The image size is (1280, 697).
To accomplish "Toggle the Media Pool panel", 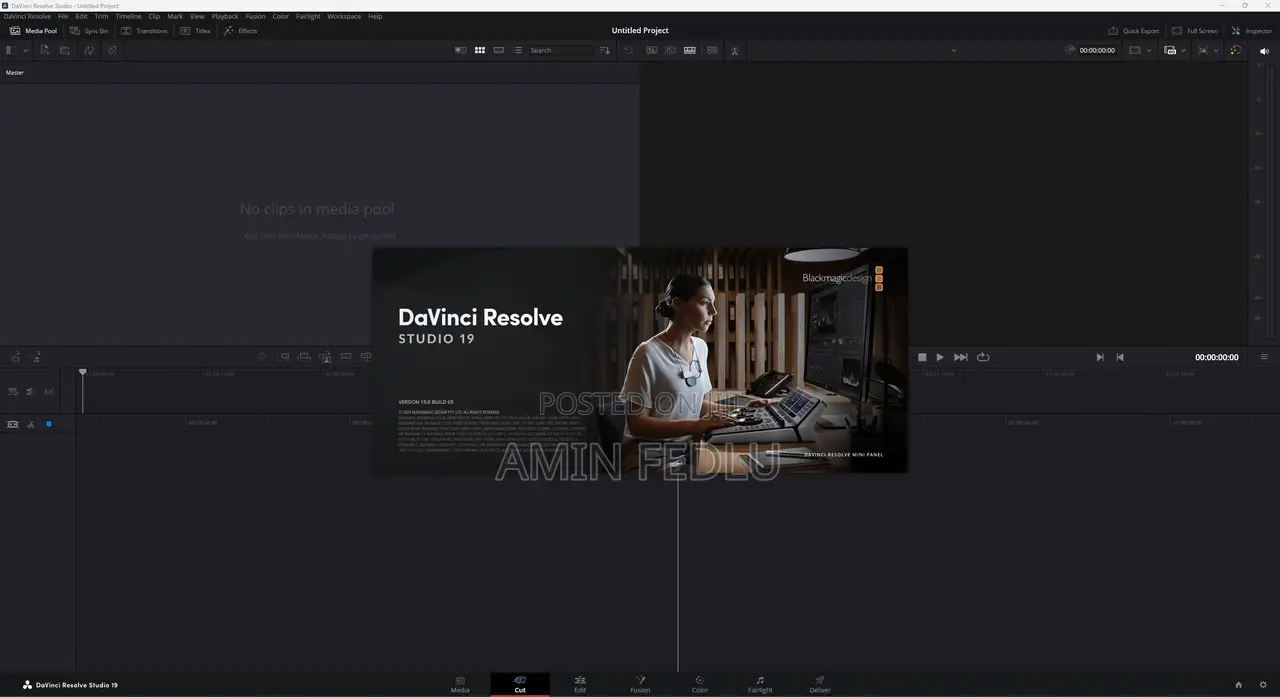I will click(x=34, y=31).
